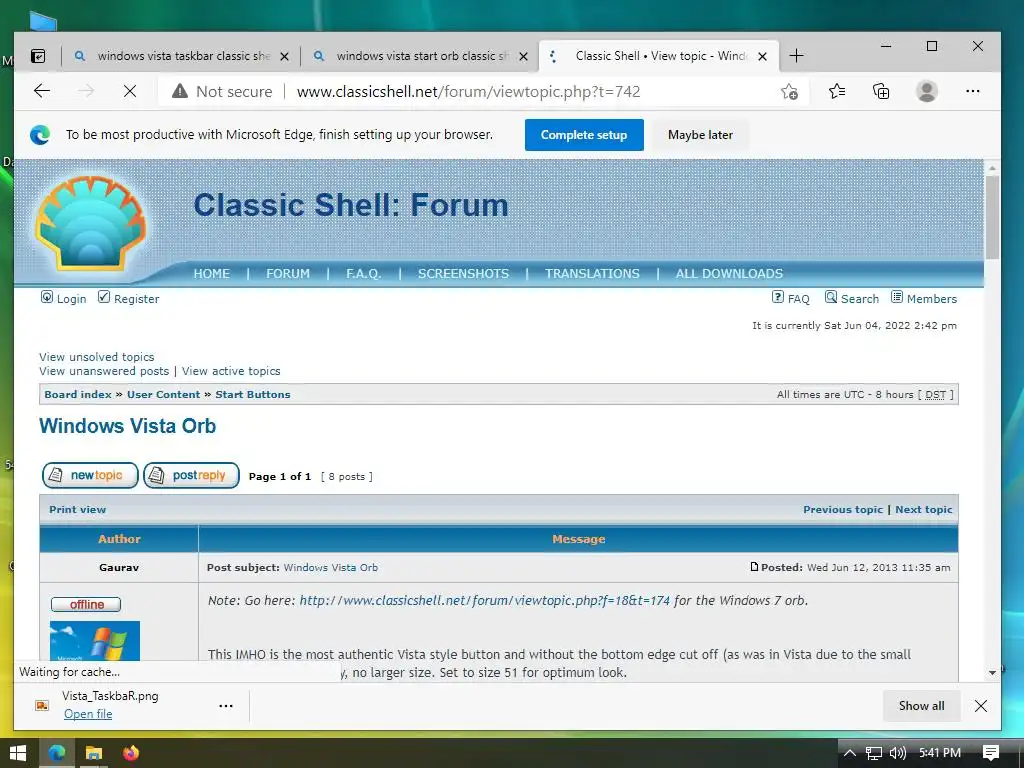Stop loading the page with X button
The image size is (1024, 768).
[130, 91]
